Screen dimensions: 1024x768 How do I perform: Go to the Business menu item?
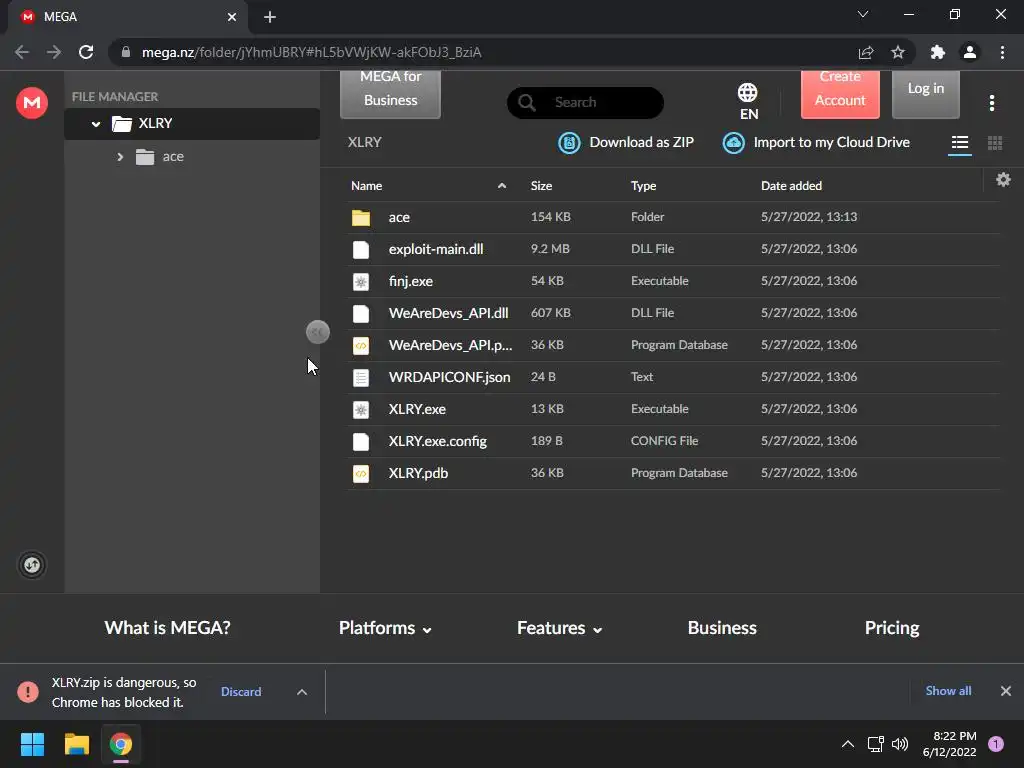[x=722, y=628]
